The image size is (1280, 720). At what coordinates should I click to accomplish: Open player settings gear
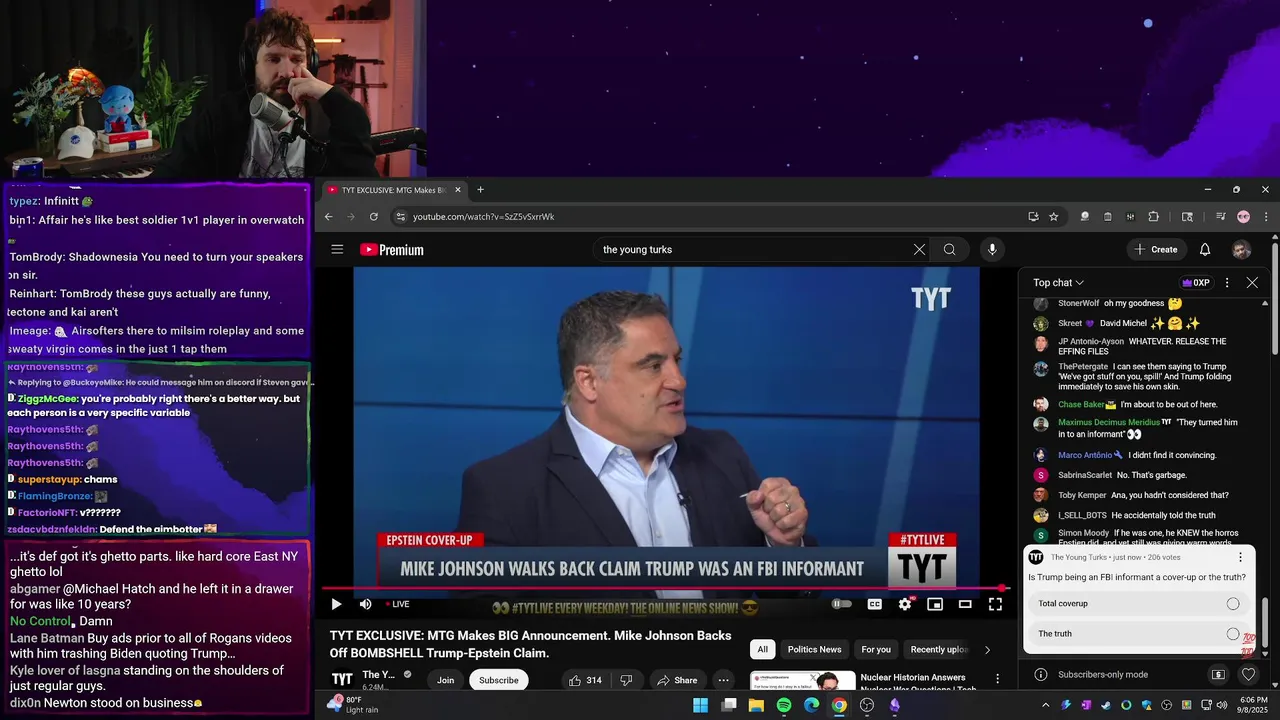click(x=905, y=604)
